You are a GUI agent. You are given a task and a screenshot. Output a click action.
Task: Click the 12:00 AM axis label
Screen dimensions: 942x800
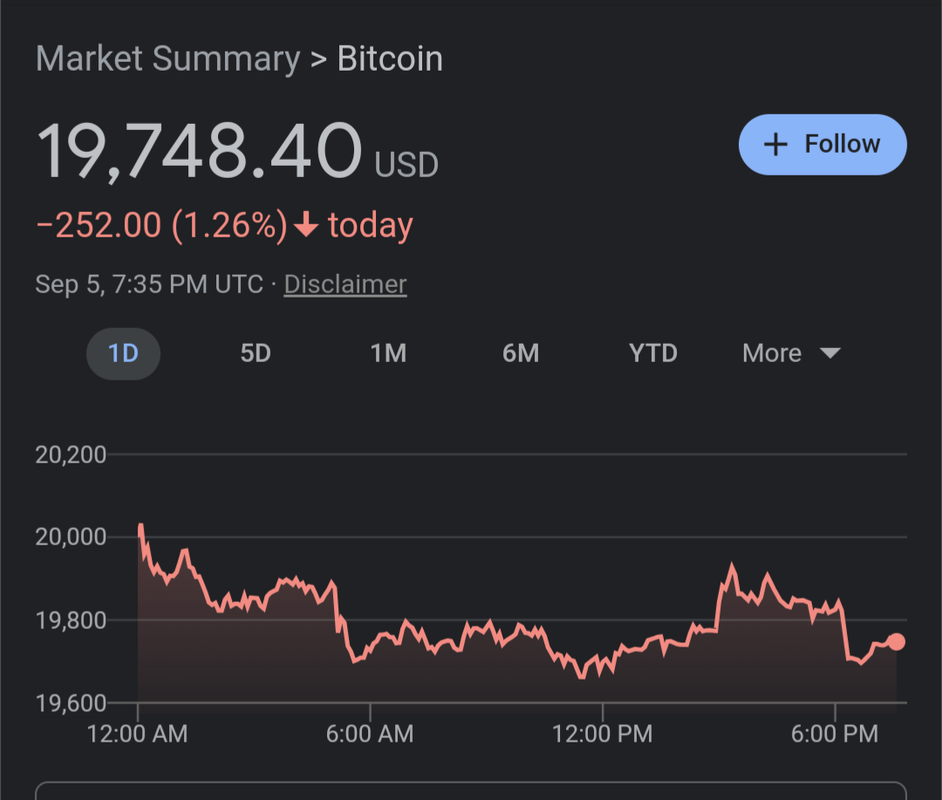137,734
